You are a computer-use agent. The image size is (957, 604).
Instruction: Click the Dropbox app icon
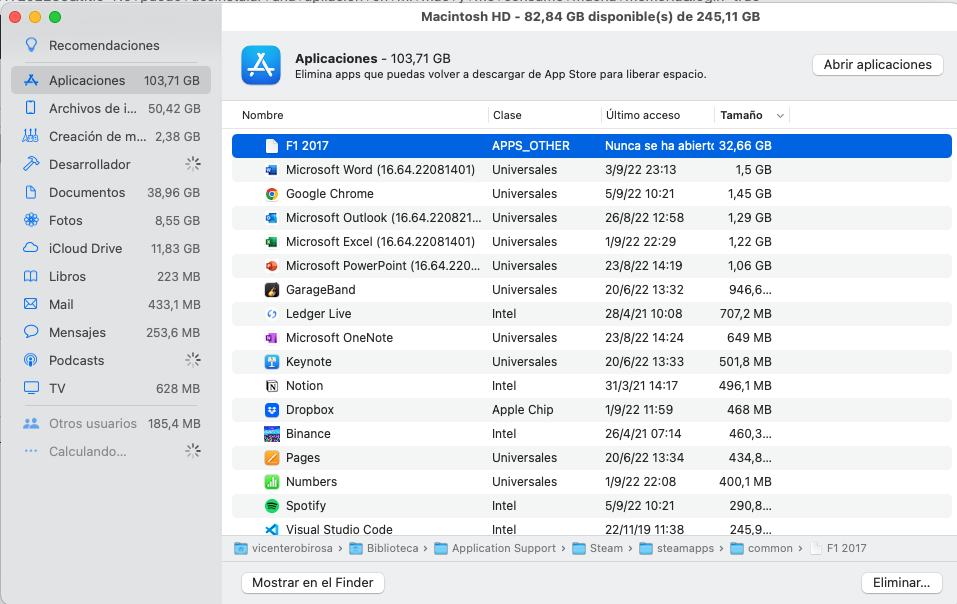click(271, 410)
